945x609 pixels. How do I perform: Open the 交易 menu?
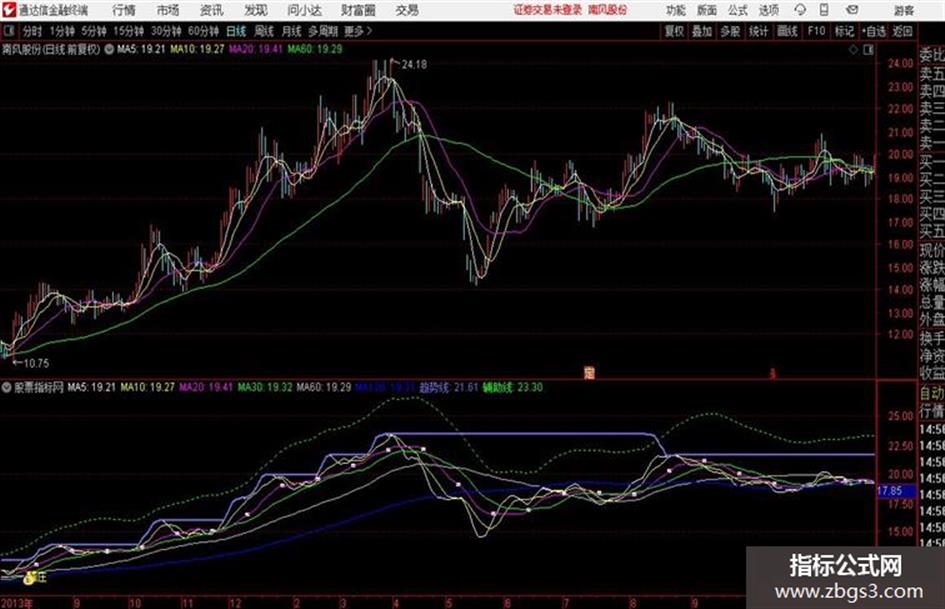[407, 10]
